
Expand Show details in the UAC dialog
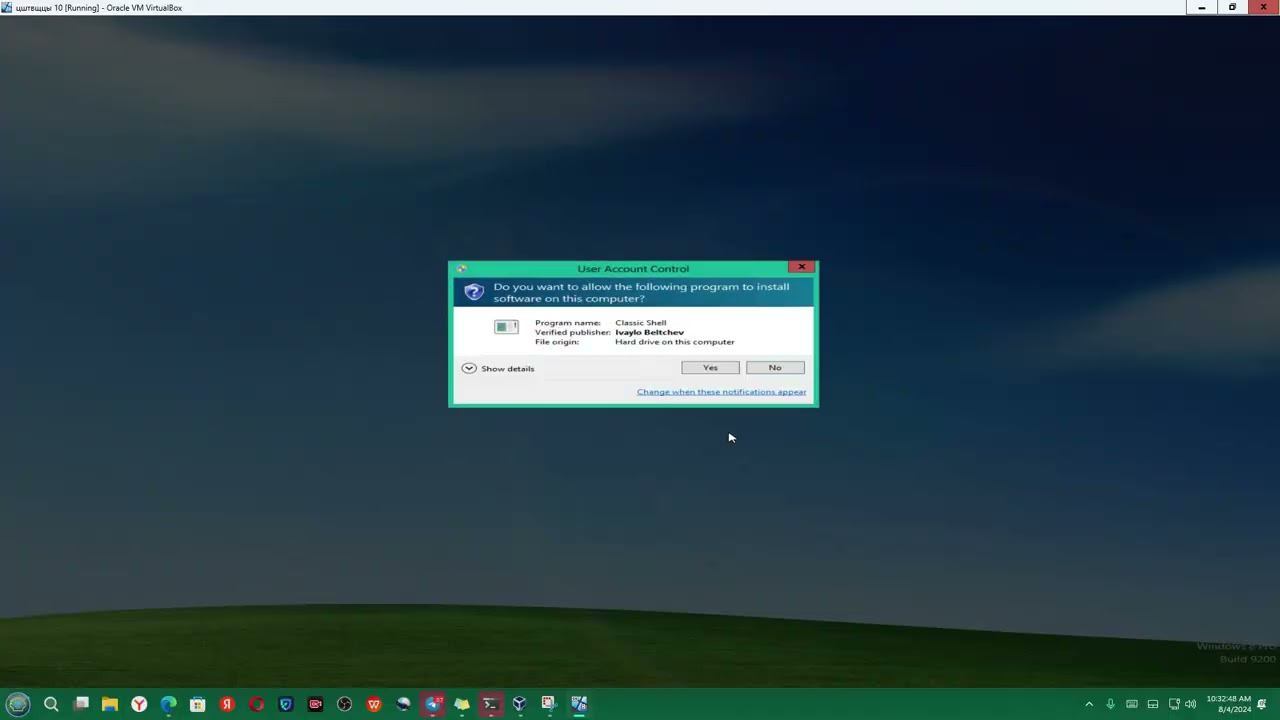pos(498,369)
